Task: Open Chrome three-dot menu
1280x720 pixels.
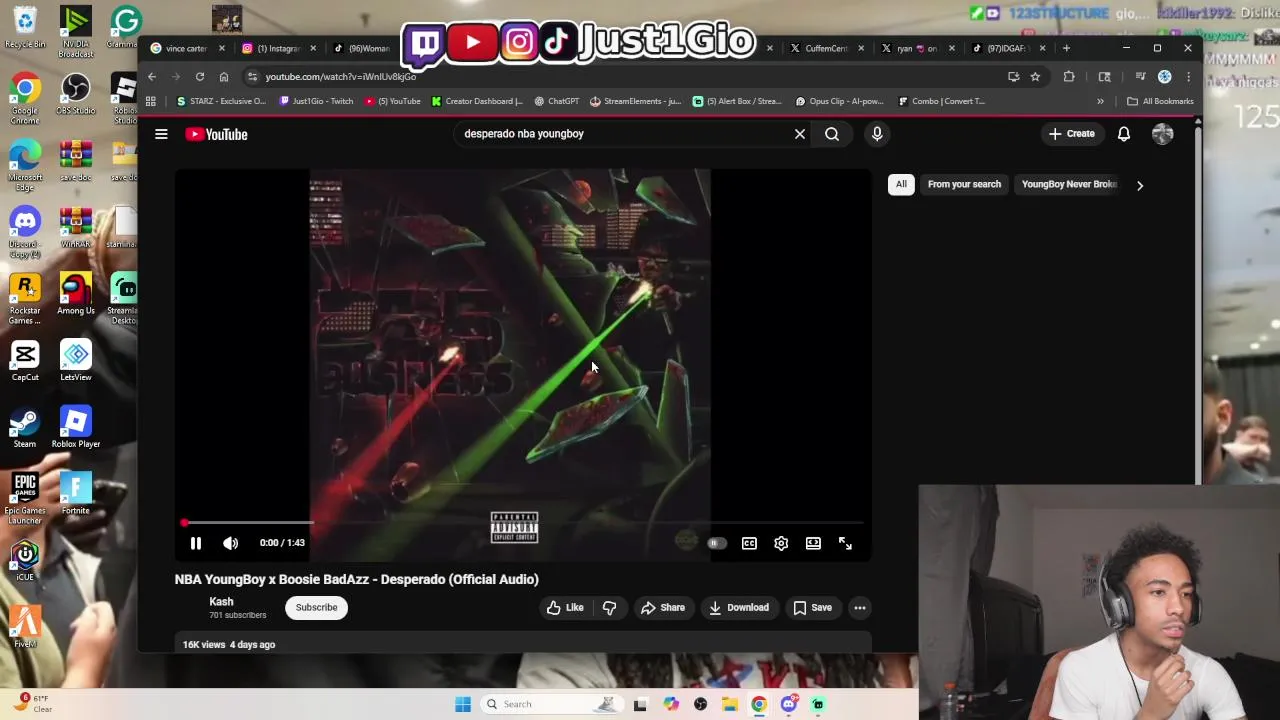Action: pyautogui.click(x=1188, y=77)
